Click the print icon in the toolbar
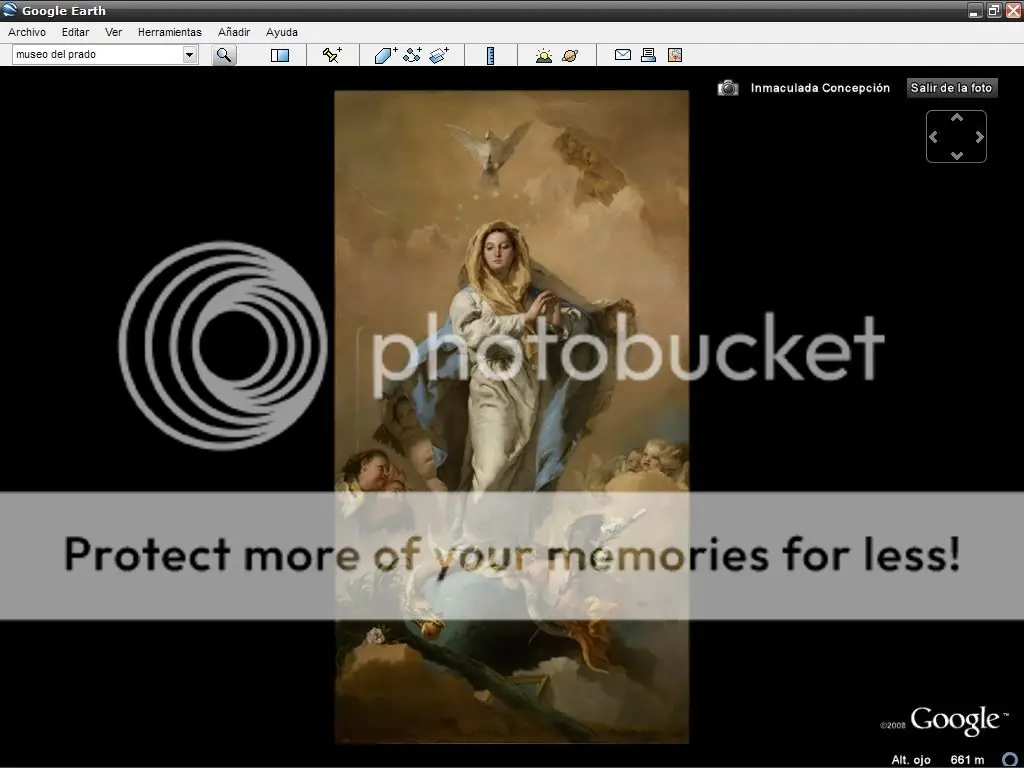The height and width of the screenshot is (768, 1024). click(x=648, y=55)
